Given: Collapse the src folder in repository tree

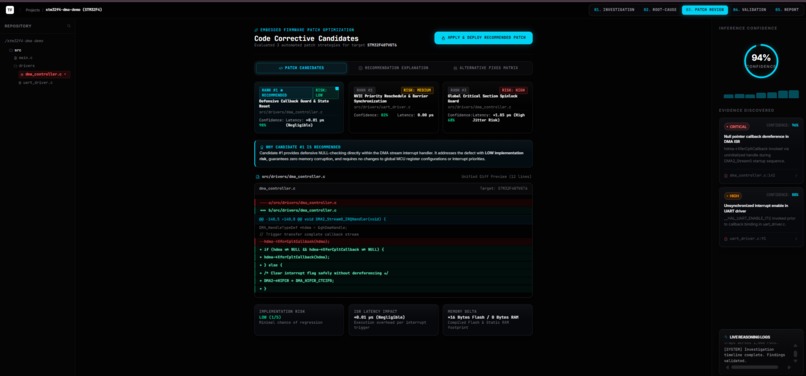Looking at the screenshot, I should pos(15,50).
